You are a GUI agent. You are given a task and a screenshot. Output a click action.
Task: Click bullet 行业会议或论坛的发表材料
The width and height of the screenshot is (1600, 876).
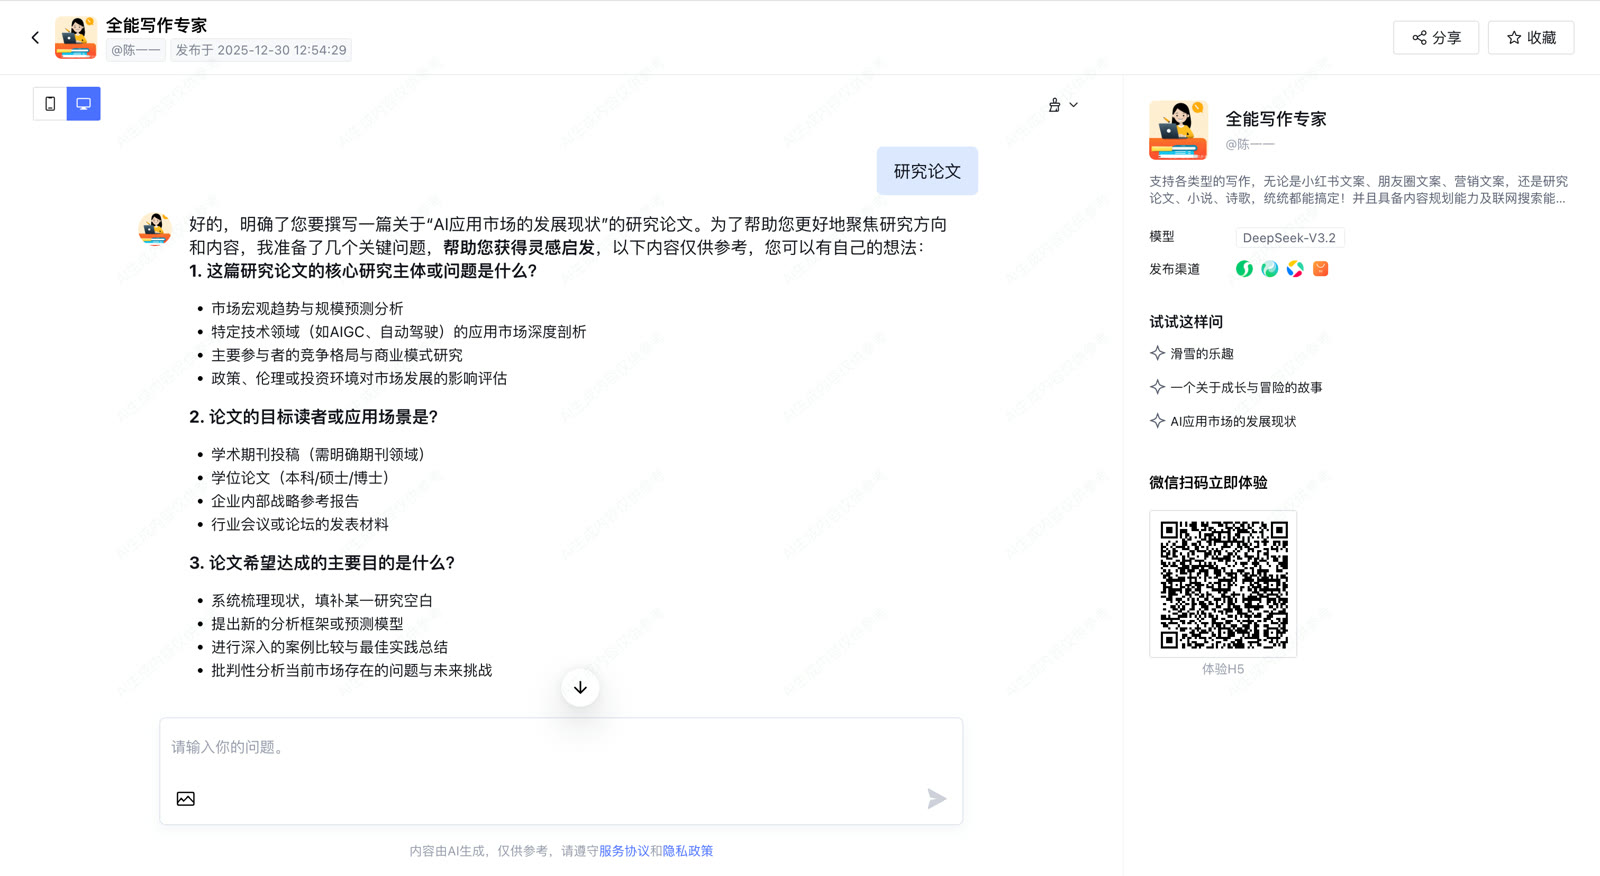point(300,524)
